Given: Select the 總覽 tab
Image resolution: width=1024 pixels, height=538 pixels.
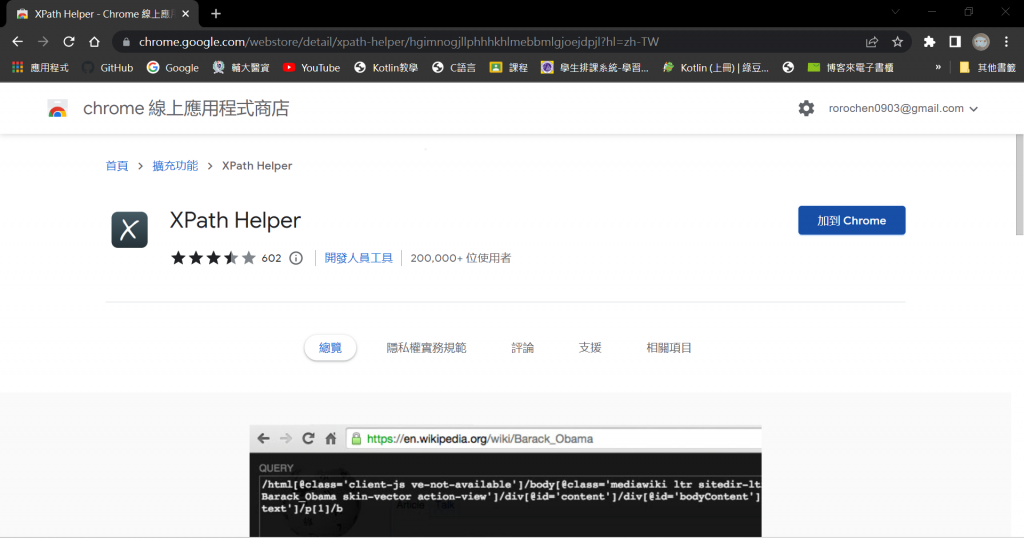Looking at the screenshot, I should [330, 348].
